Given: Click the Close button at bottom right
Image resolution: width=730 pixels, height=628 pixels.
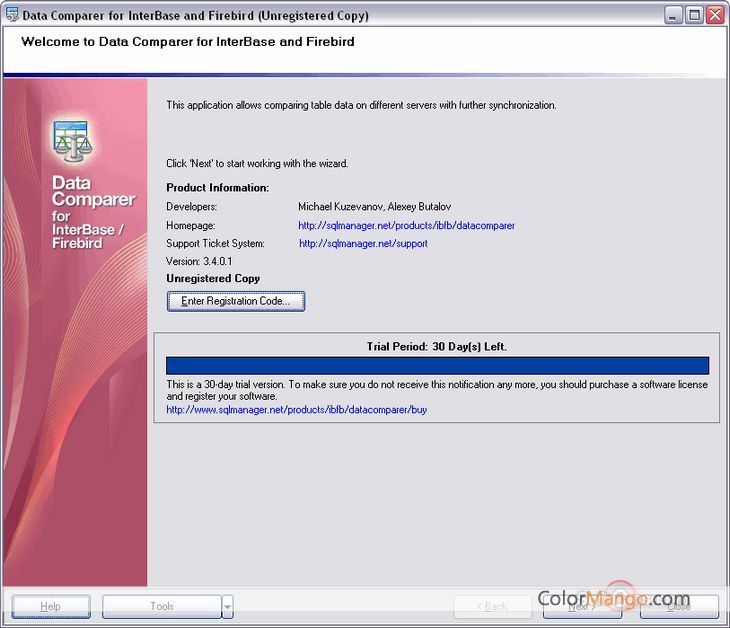Looking at the screenshot, I should click(679, 606).
